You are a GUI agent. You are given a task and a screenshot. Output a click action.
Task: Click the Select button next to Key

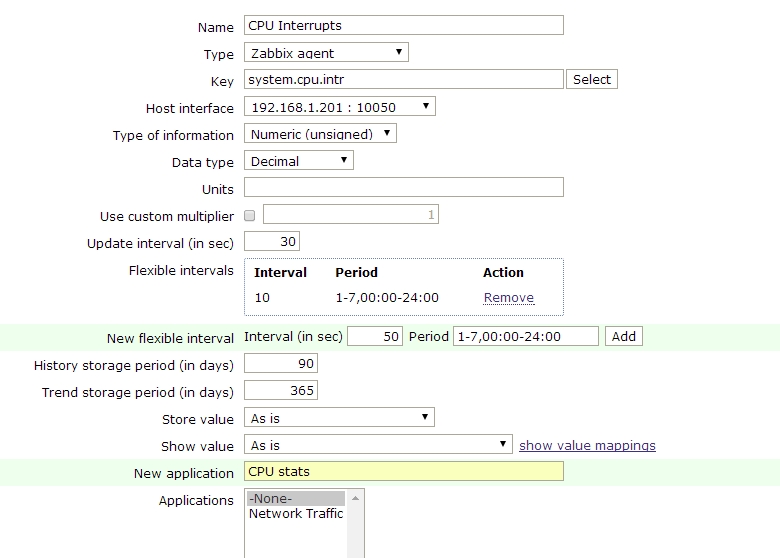point(591,79)
